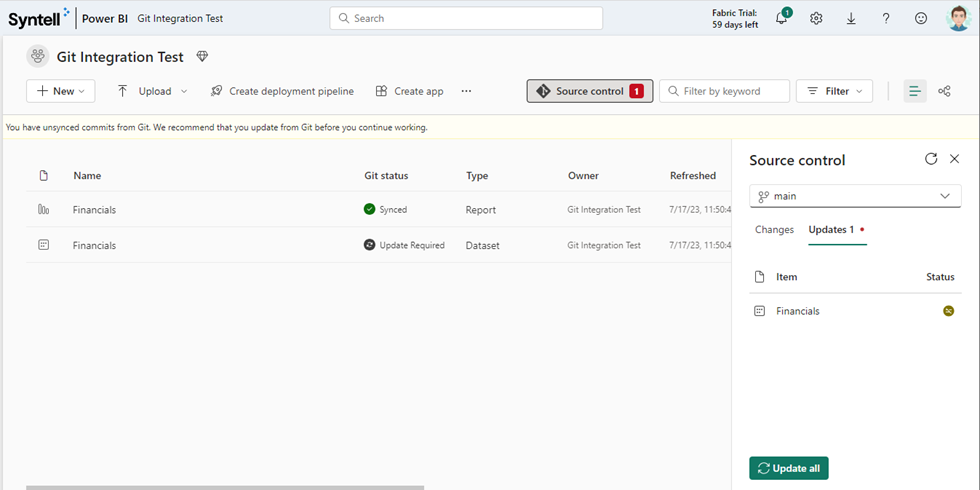Sort by Owner column header

pos(583,176)
